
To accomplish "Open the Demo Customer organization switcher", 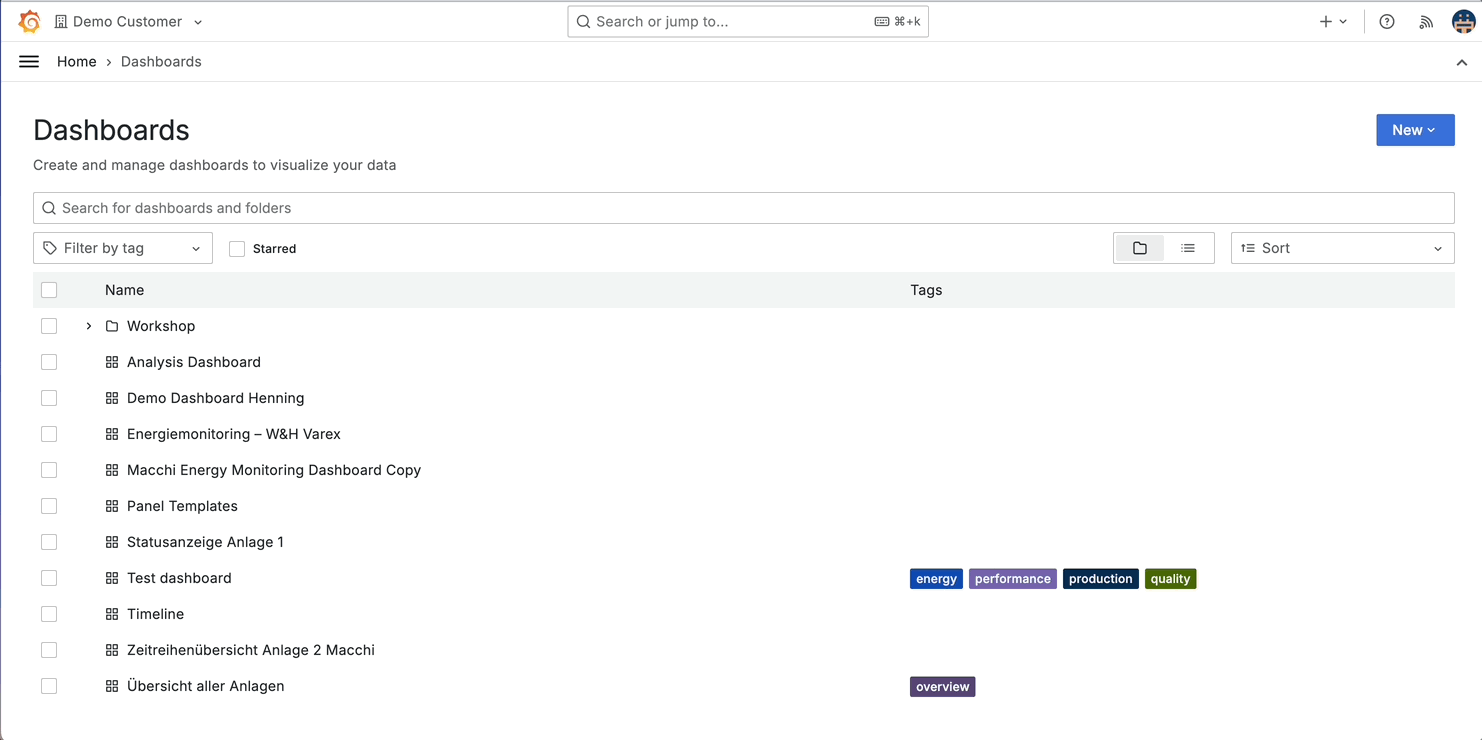I will tap(128, 20).
